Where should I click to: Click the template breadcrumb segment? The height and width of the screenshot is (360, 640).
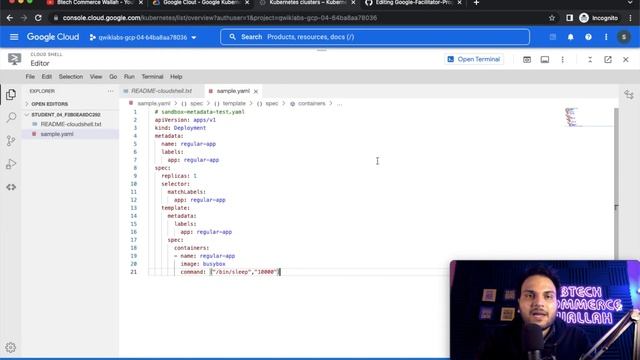[x=234, y=104]
